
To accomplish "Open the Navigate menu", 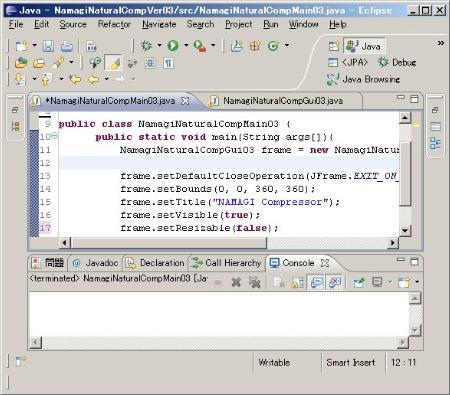I will tap(159, 24).
